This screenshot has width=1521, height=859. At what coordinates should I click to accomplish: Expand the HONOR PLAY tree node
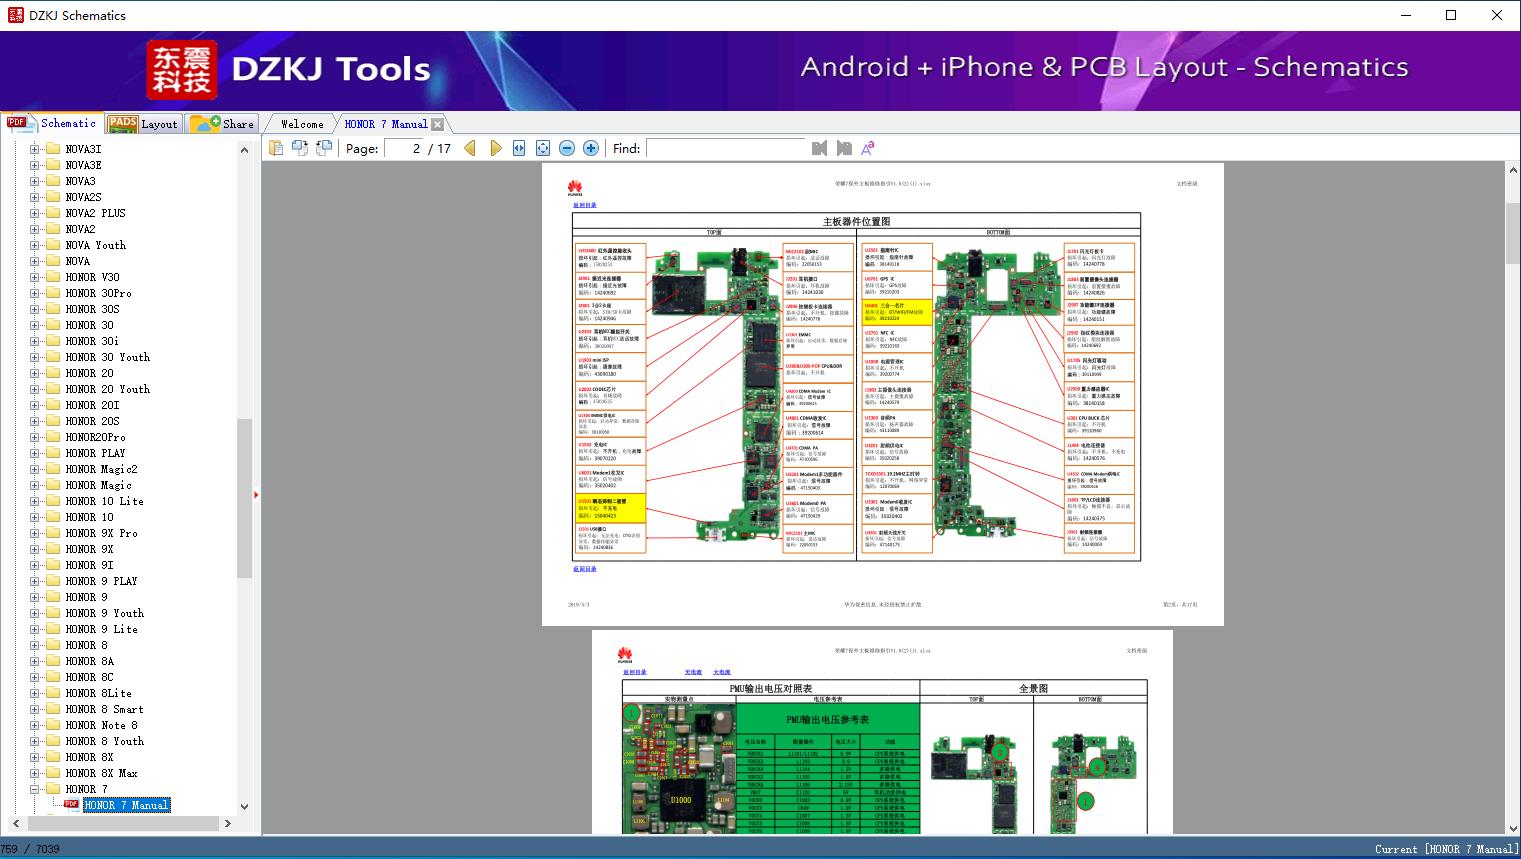click(x=35, y=453)
